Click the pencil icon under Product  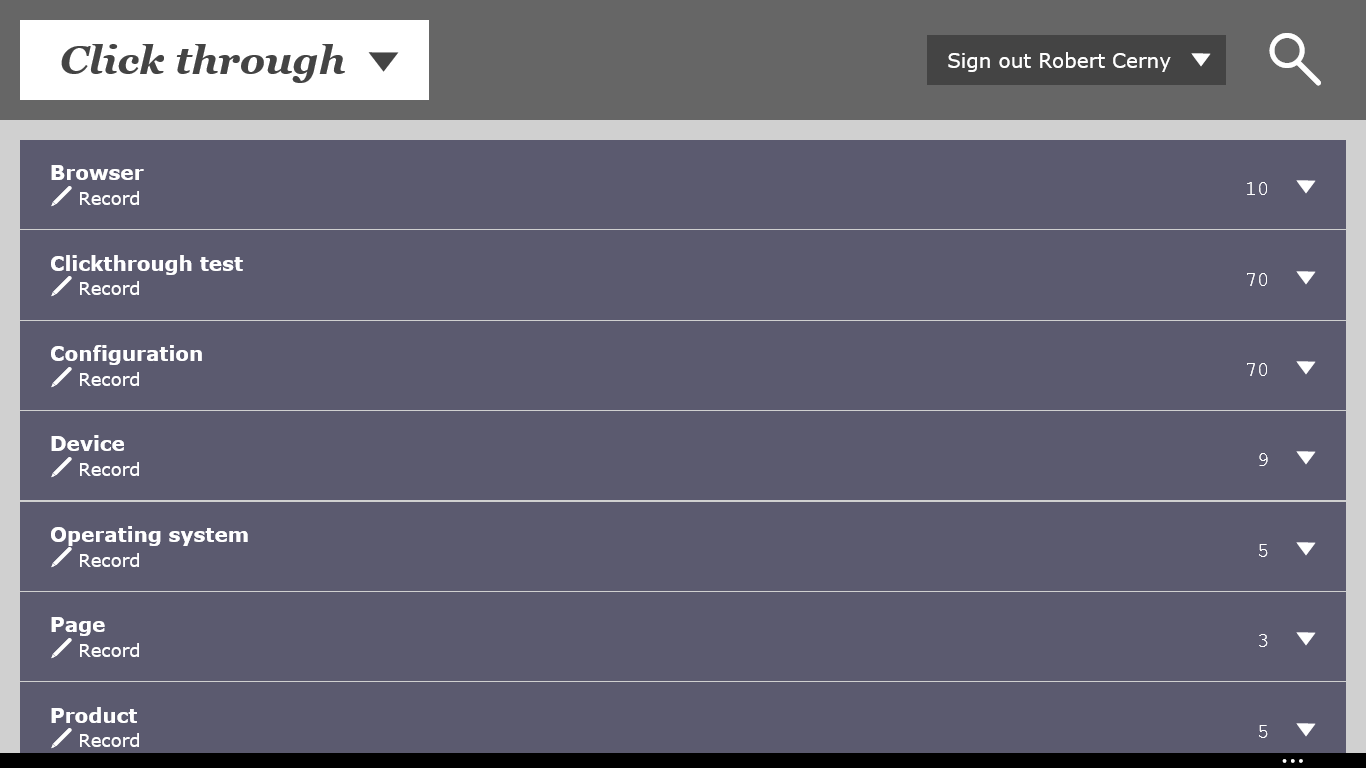tap(61, 739)
